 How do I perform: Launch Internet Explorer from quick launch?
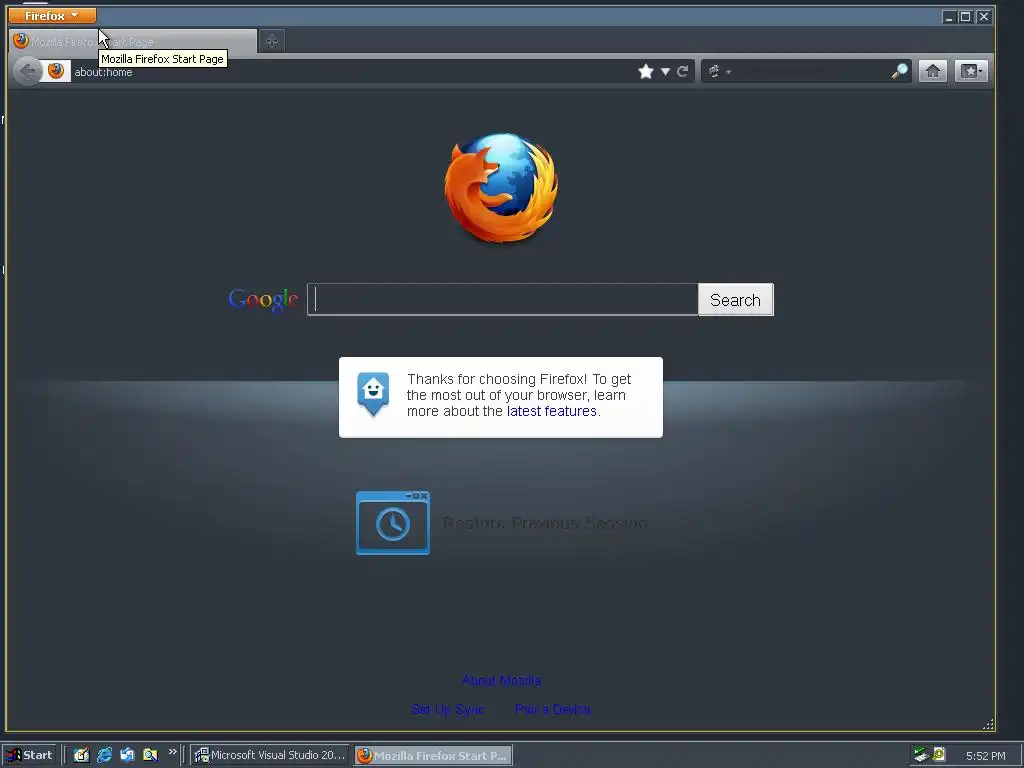(104, 756)
